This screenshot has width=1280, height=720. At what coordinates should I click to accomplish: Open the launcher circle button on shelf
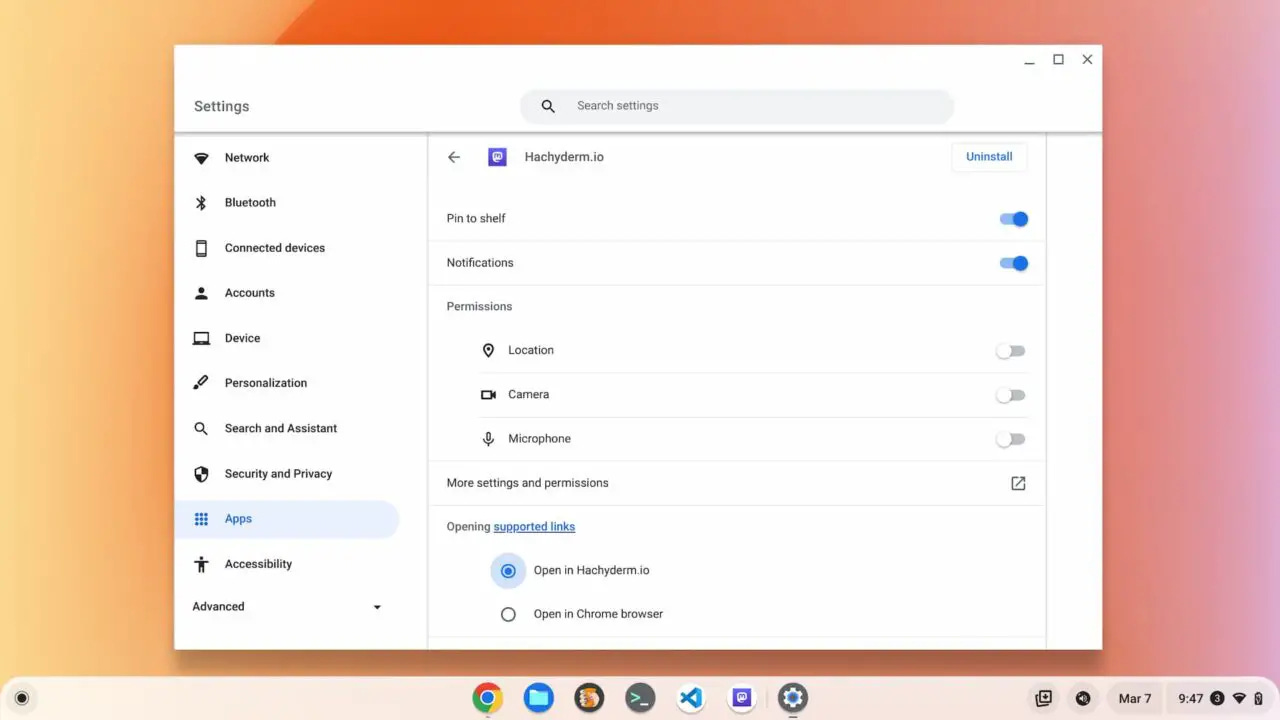coord(22,698)
